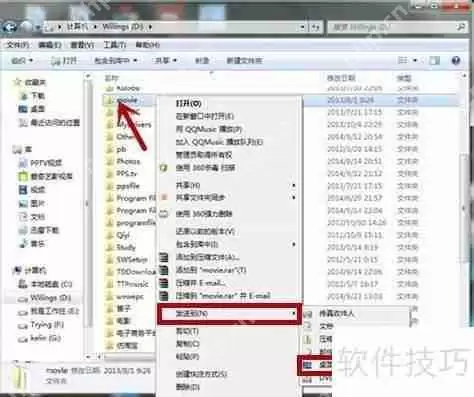This screenshot has height=397, width=474.
Task: Select 本地磁盘 (C:) drive icon
Action: pyautogui.click(x=23, y=284)
